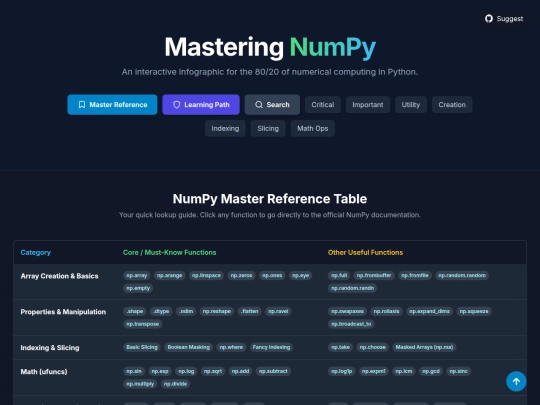Switch to the Learning Path view
Screen dimensions: 540x405
tap(201, 105)
